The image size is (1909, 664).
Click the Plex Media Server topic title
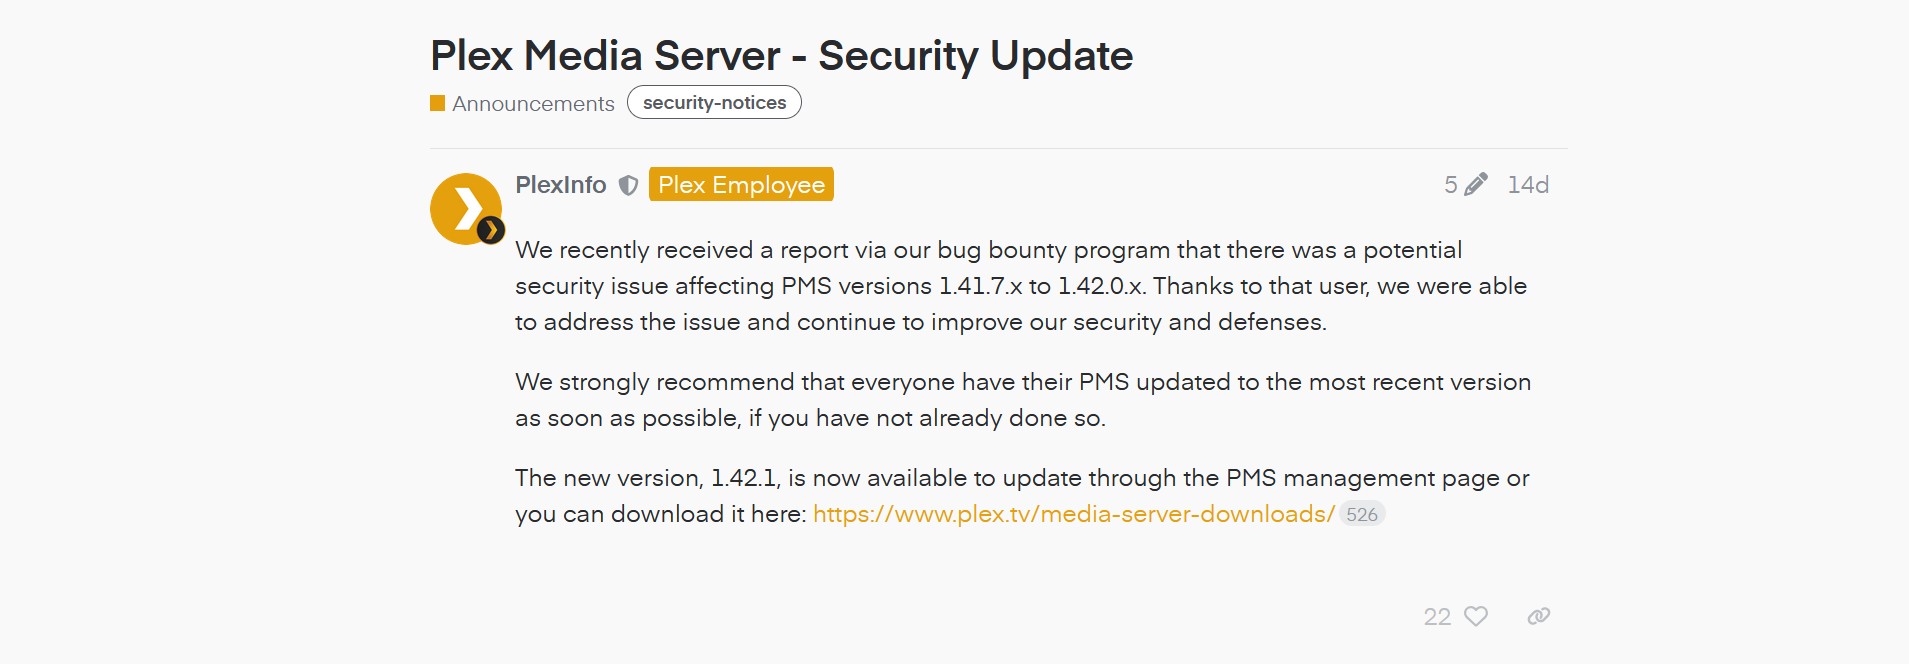tap(781, 56)
